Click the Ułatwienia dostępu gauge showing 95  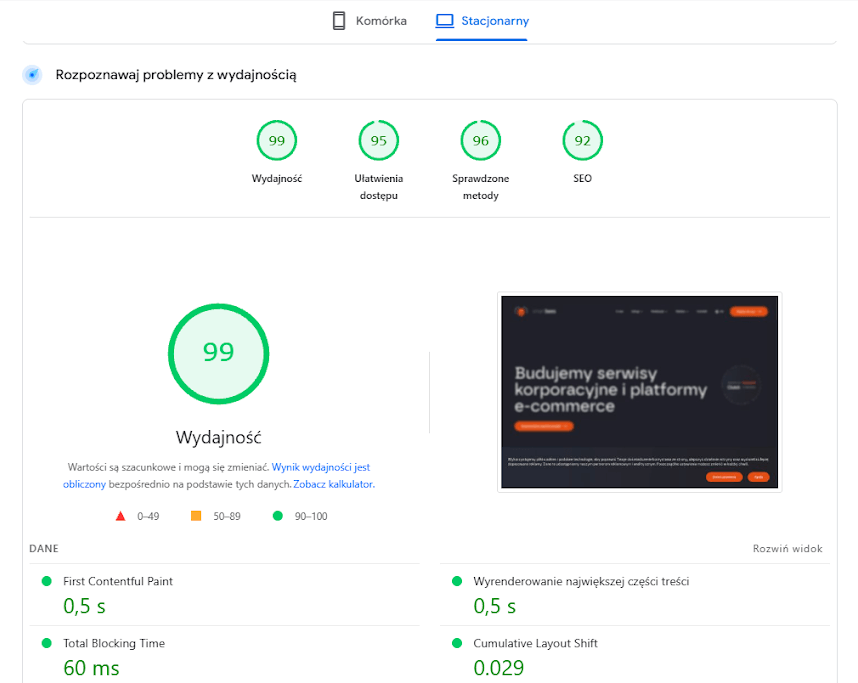point(379,140)
